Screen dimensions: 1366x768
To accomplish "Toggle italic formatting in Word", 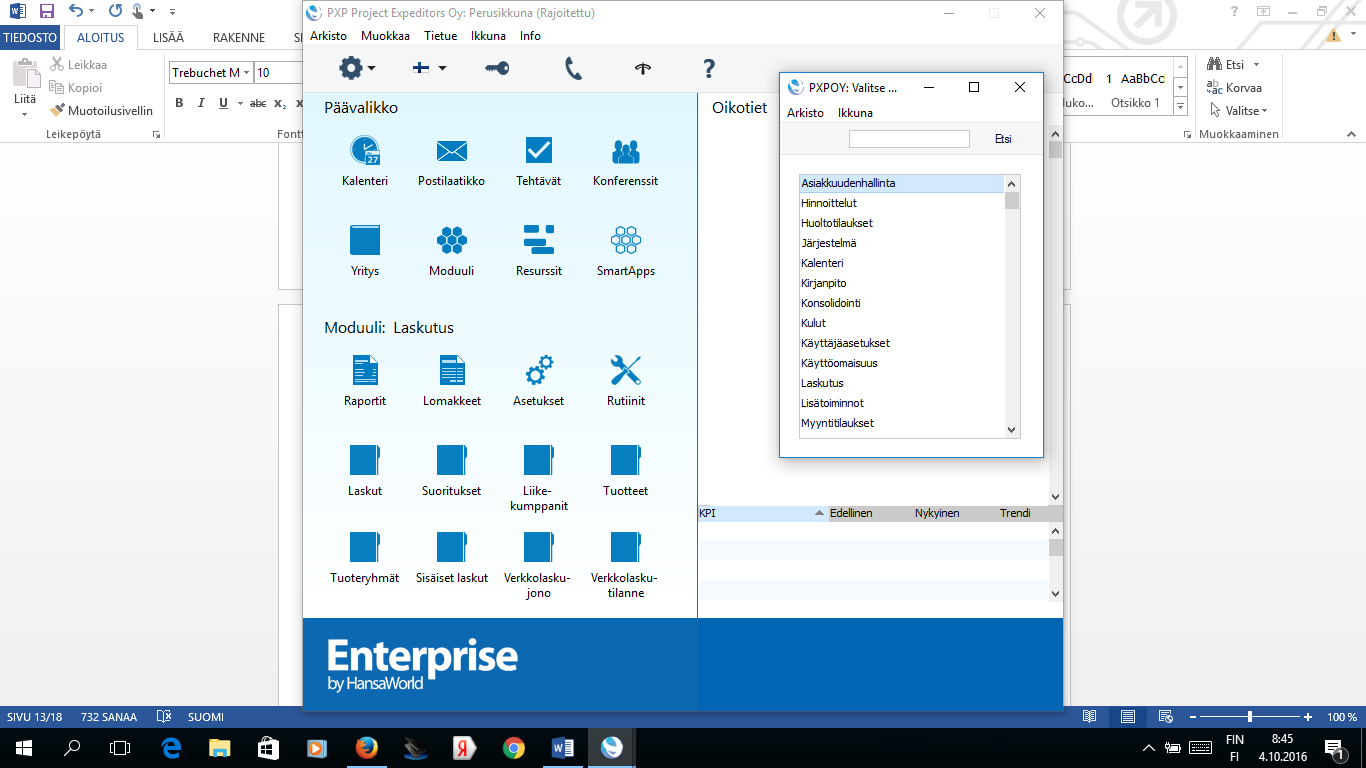I will (x=201, y=103).
